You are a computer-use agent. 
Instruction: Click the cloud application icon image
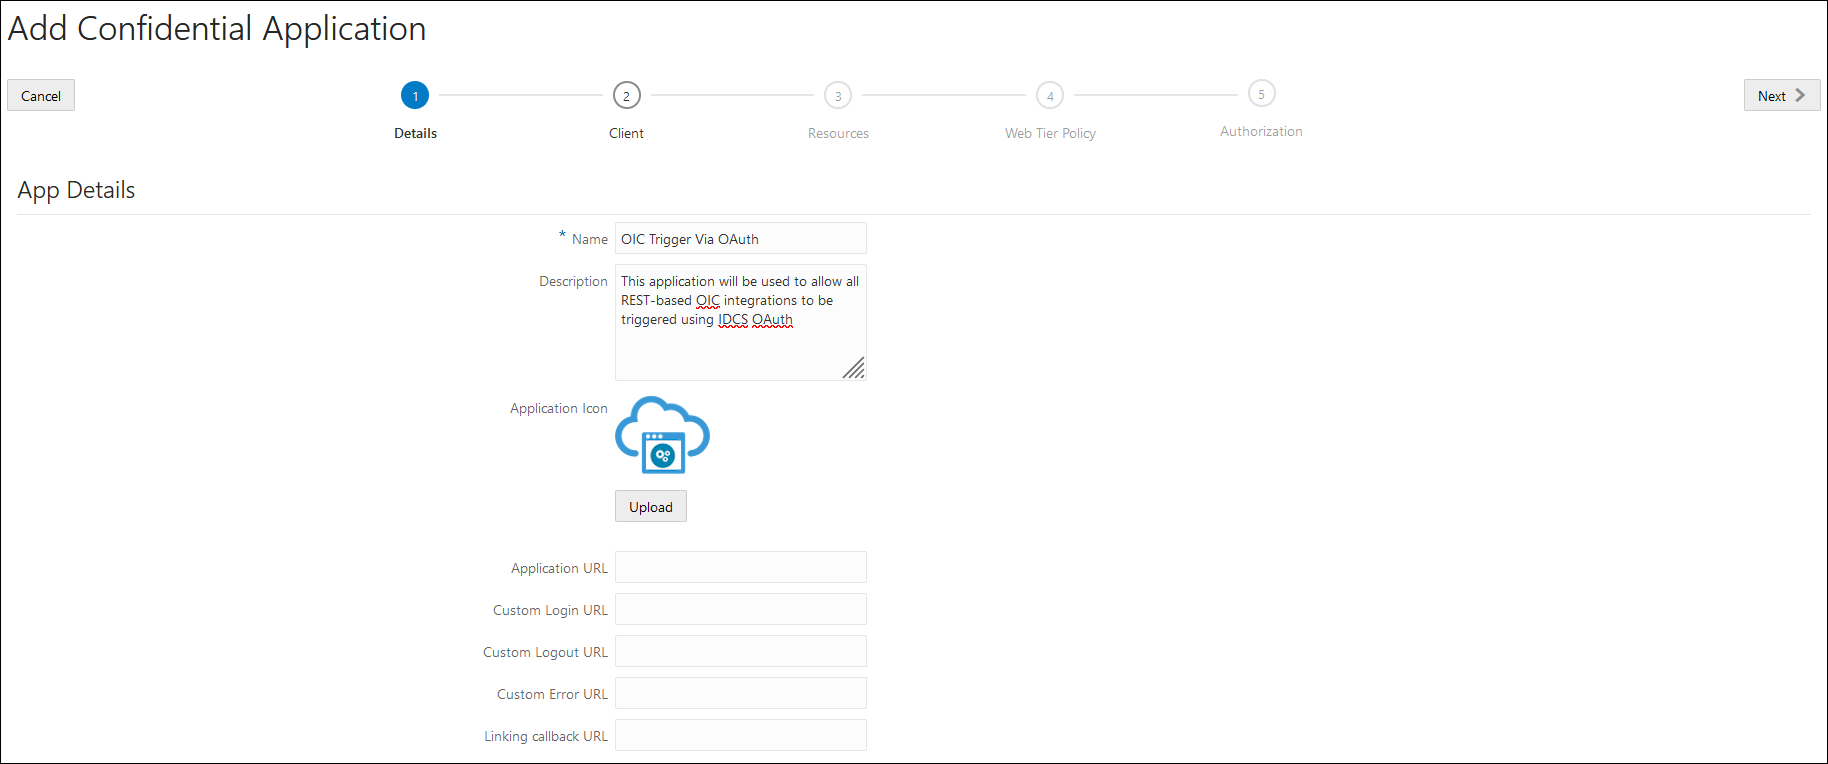click(x=662, y=435)
